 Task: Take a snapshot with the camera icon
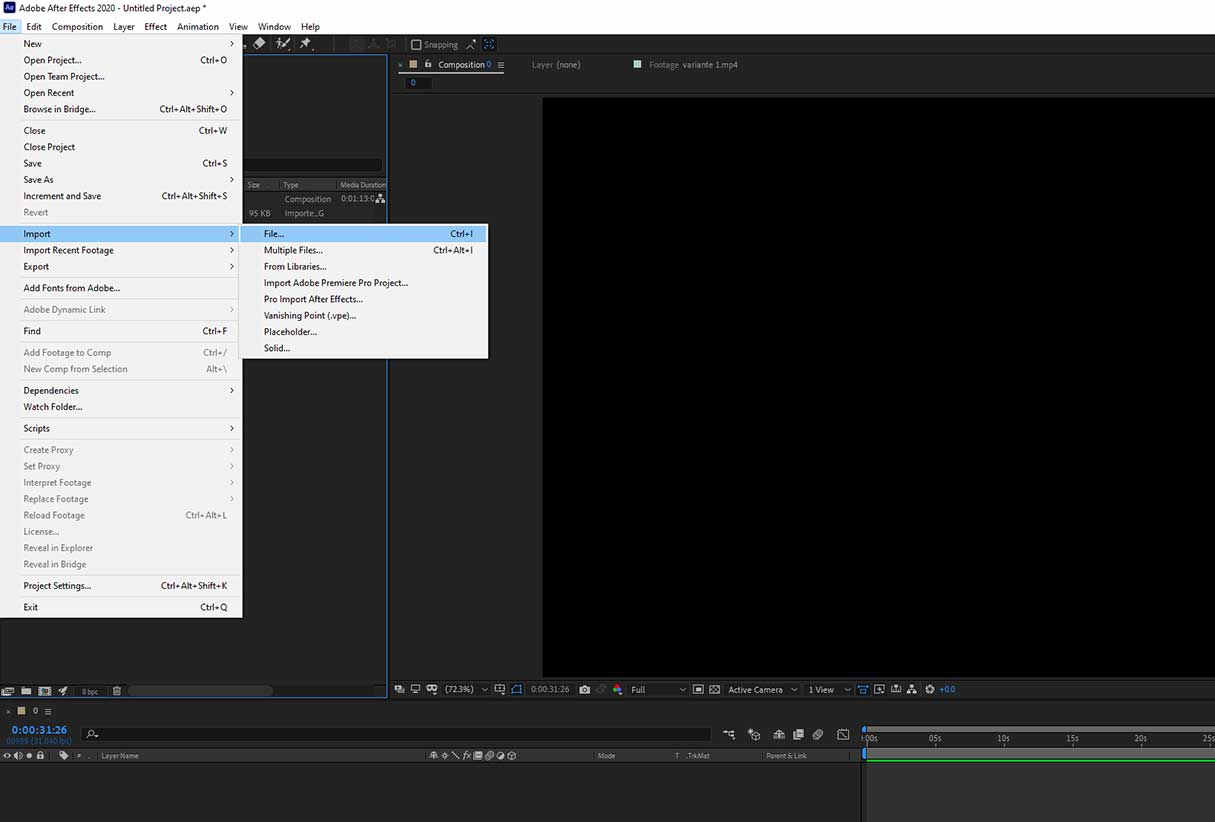584,690
